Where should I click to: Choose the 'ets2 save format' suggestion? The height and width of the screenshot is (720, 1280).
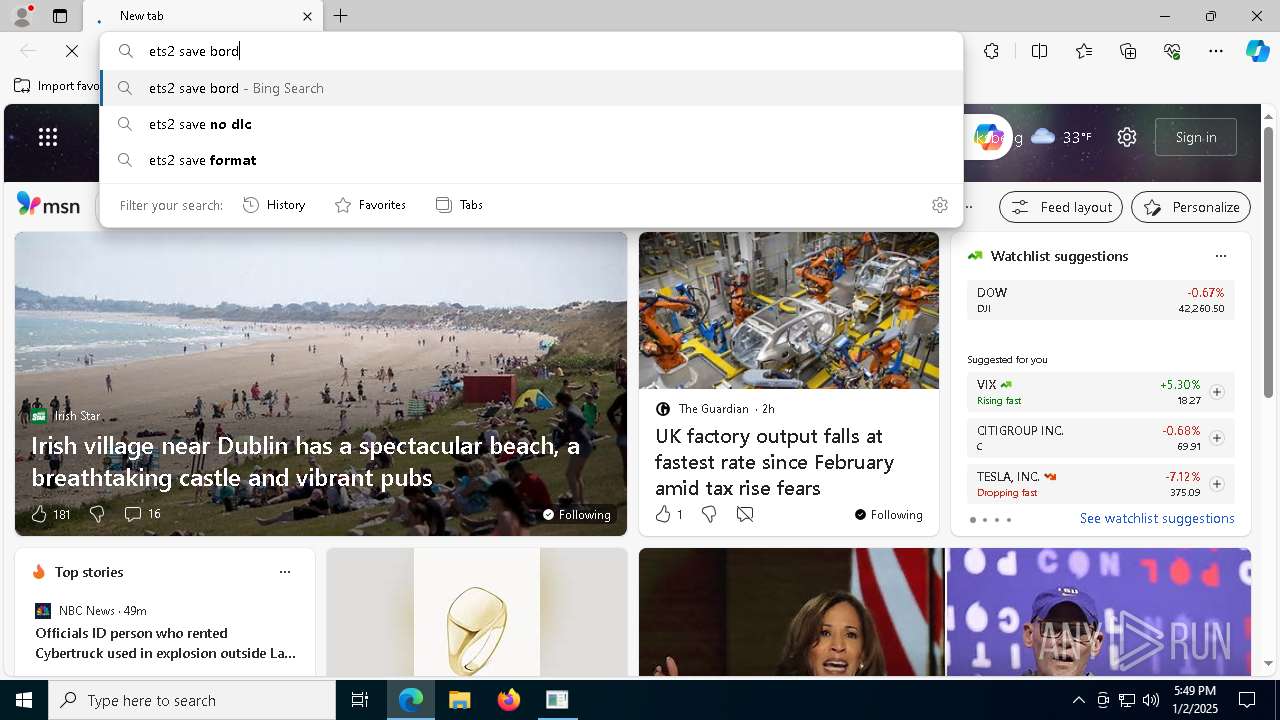pyautogui.click(x=532, y=160)
